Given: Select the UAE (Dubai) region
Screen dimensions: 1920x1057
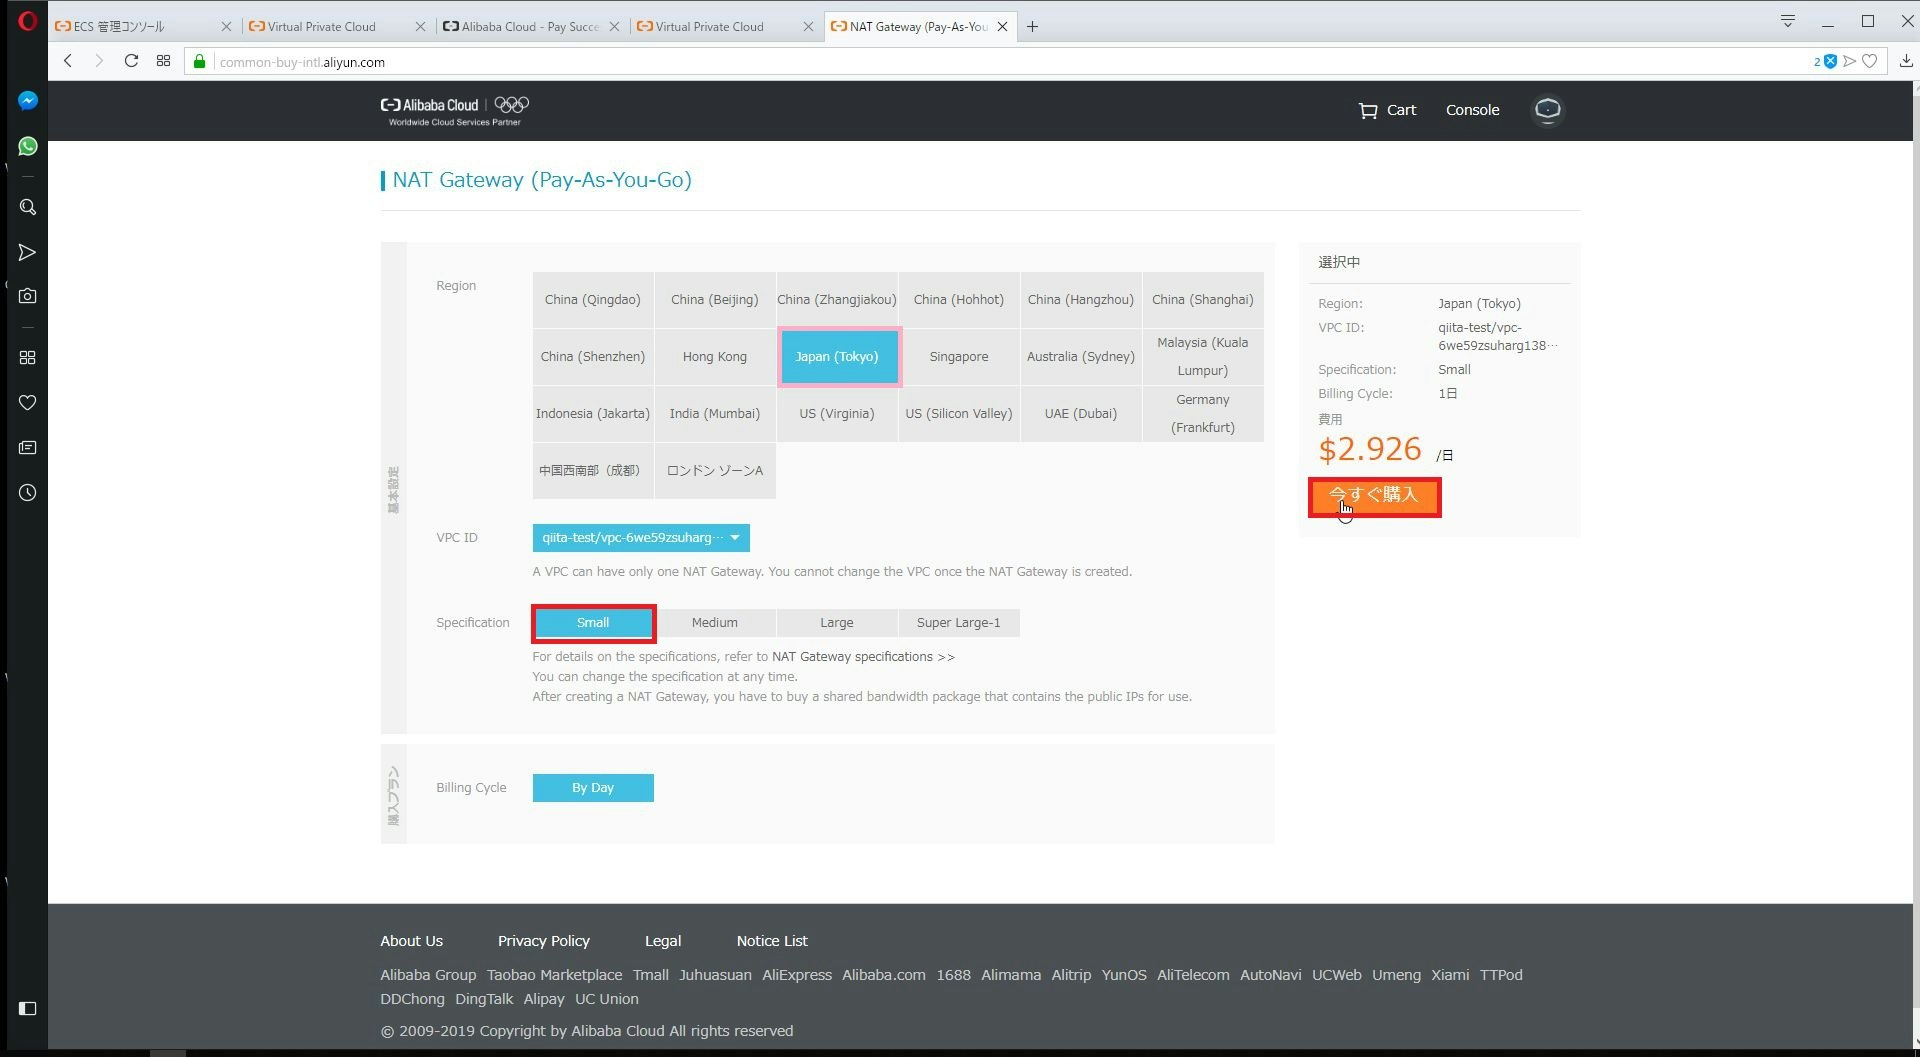Looking at the screenshot, I should tap(1081, 414).
